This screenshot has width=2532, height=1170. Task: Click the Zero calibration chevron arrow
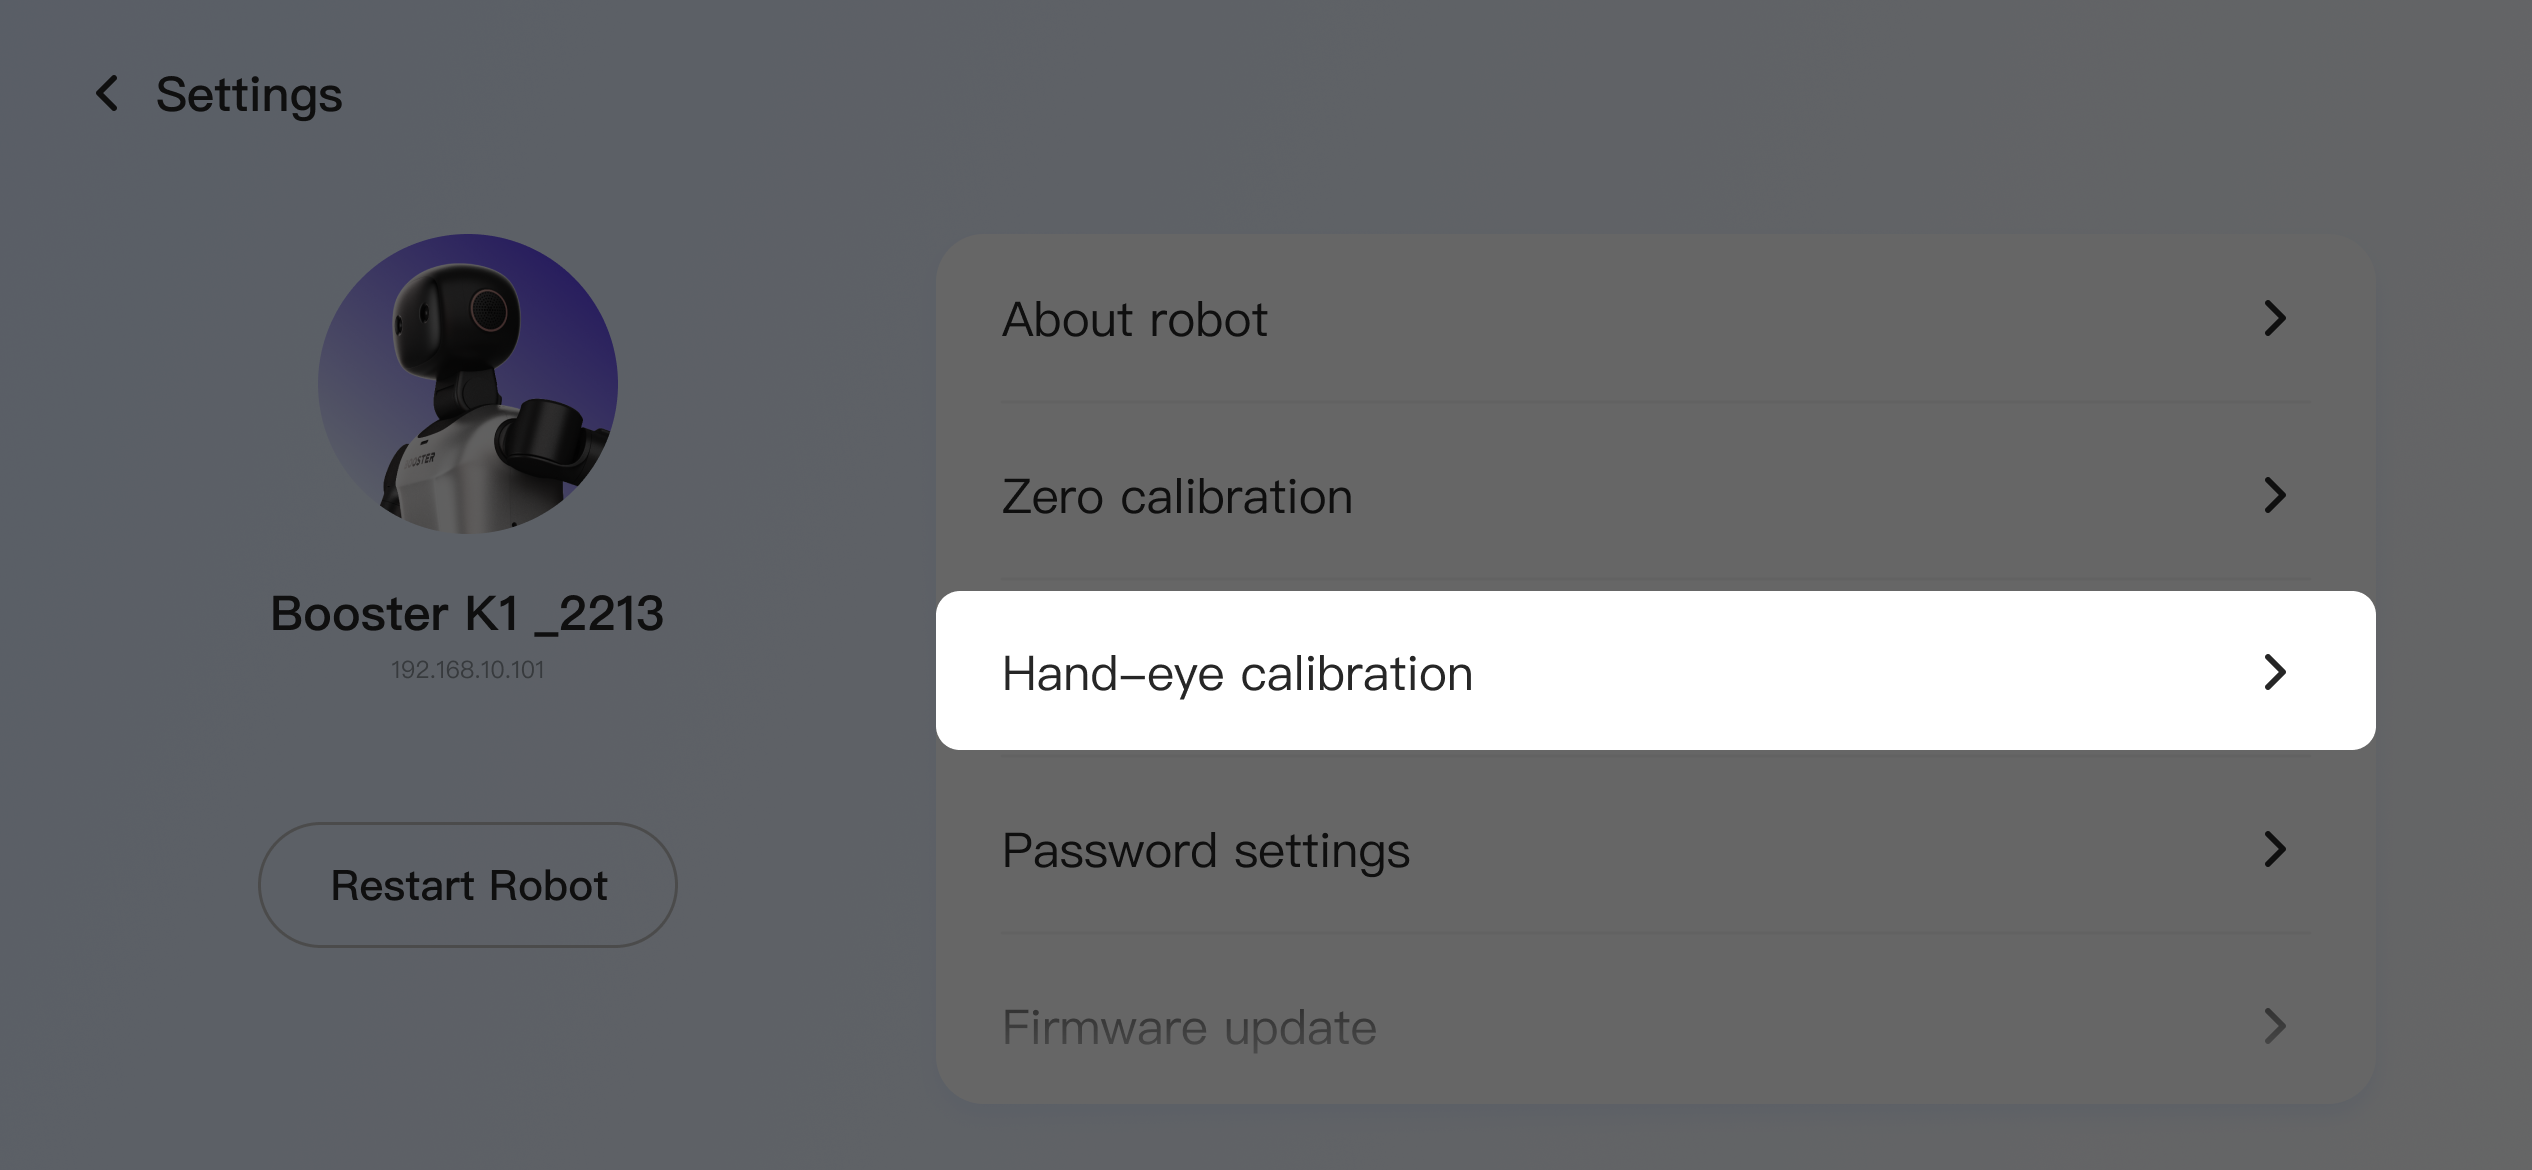click(x=2275, y=495)
